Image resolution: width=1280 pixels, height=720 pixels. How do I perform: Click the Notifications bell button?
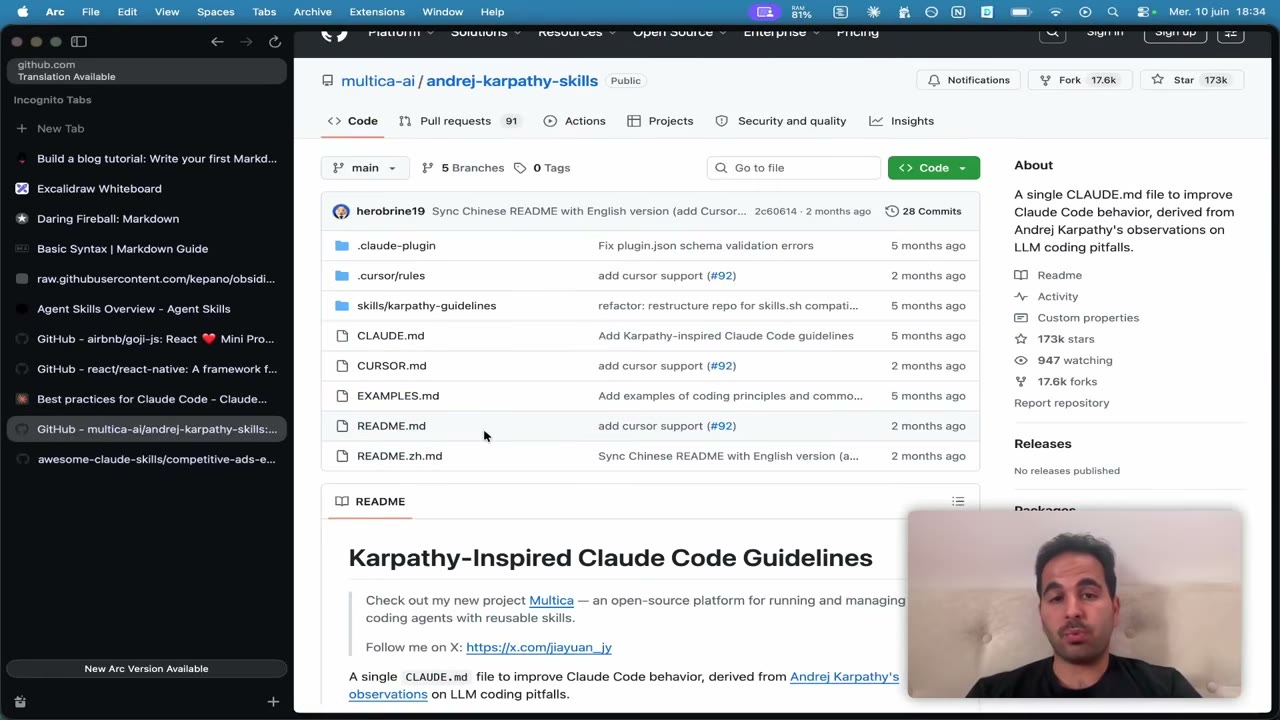[x=969, y=80]
